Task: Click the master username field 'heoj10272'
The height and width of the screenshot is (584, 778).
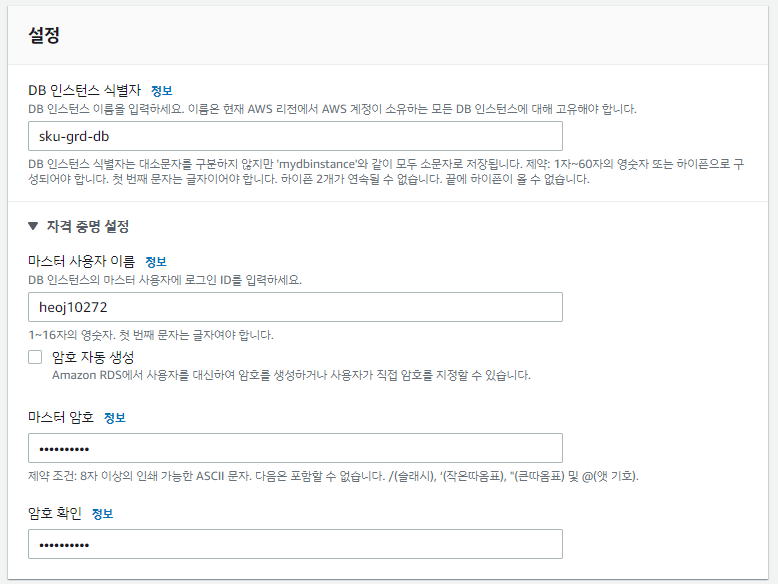Action: click(295, 307)
